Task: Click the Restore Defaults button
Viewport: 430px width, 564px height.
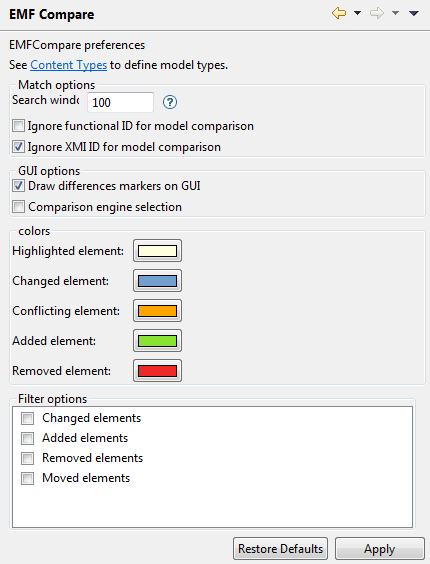Action: click(280, 549)
